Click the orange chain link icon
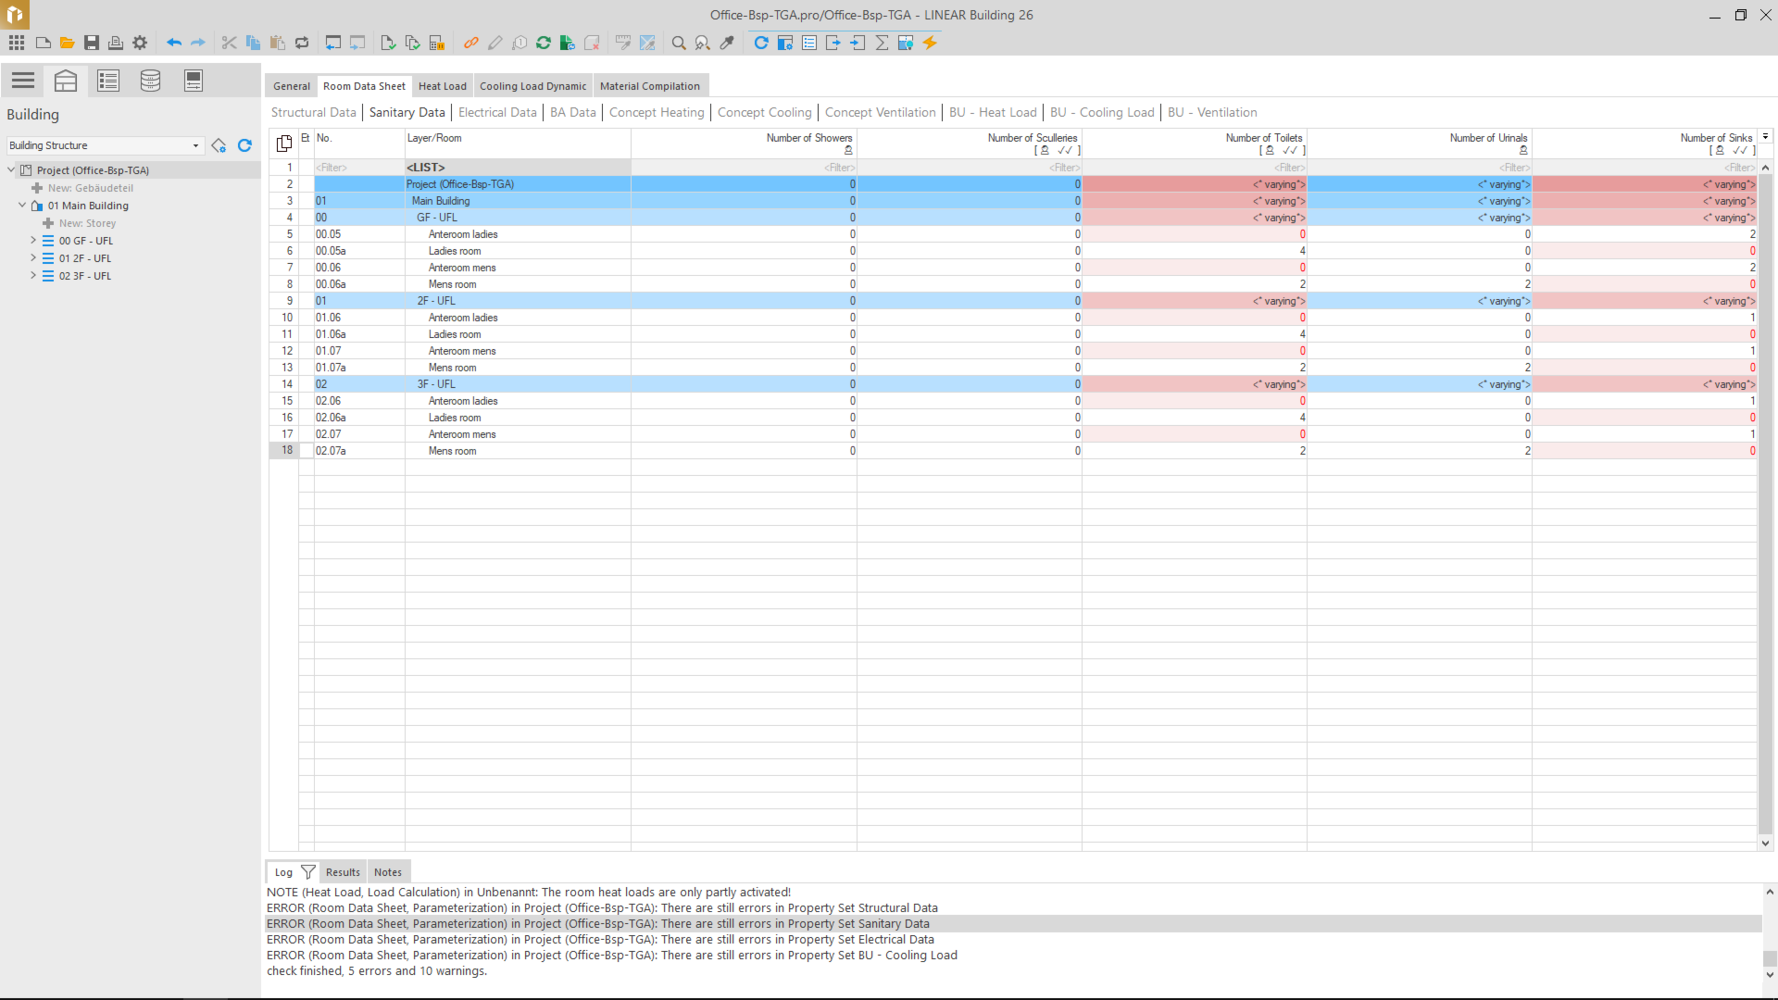The image size is (1778, 1000). click(x=471, y=43)
